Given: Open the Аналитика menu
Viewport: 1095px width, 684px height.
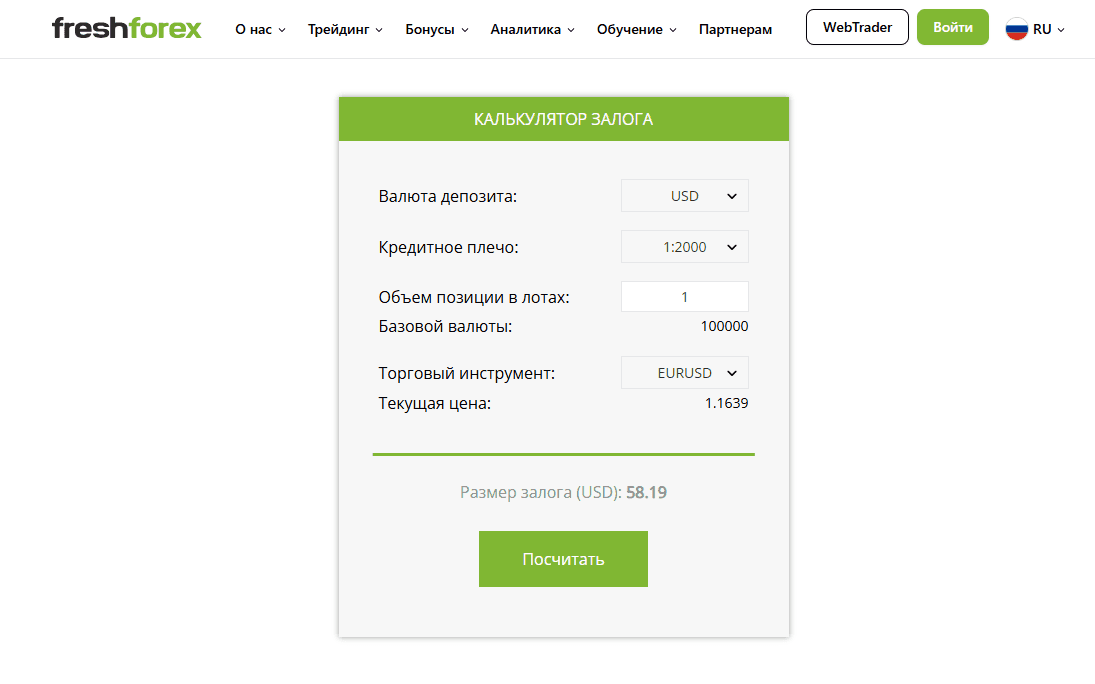Looking at the screenshot, I should coord(532,29).
